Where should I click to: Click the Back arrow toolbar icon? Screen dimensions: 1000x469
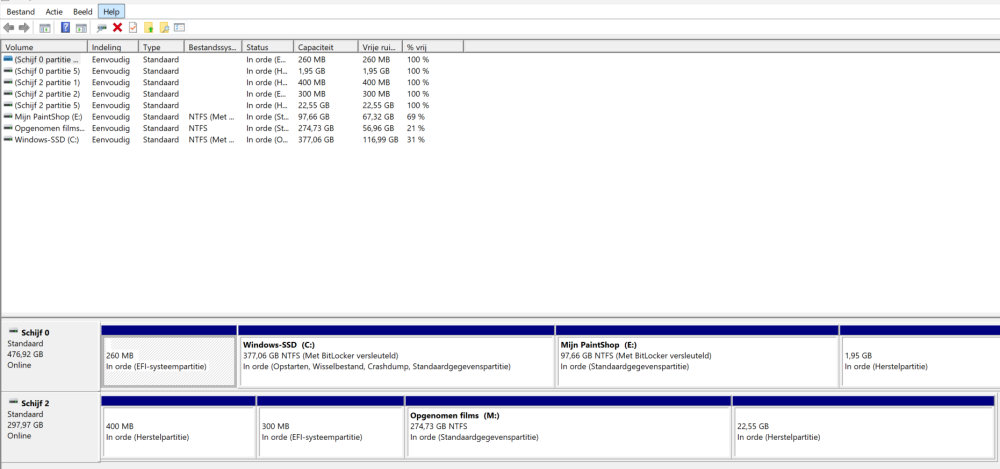click(8, 27)
